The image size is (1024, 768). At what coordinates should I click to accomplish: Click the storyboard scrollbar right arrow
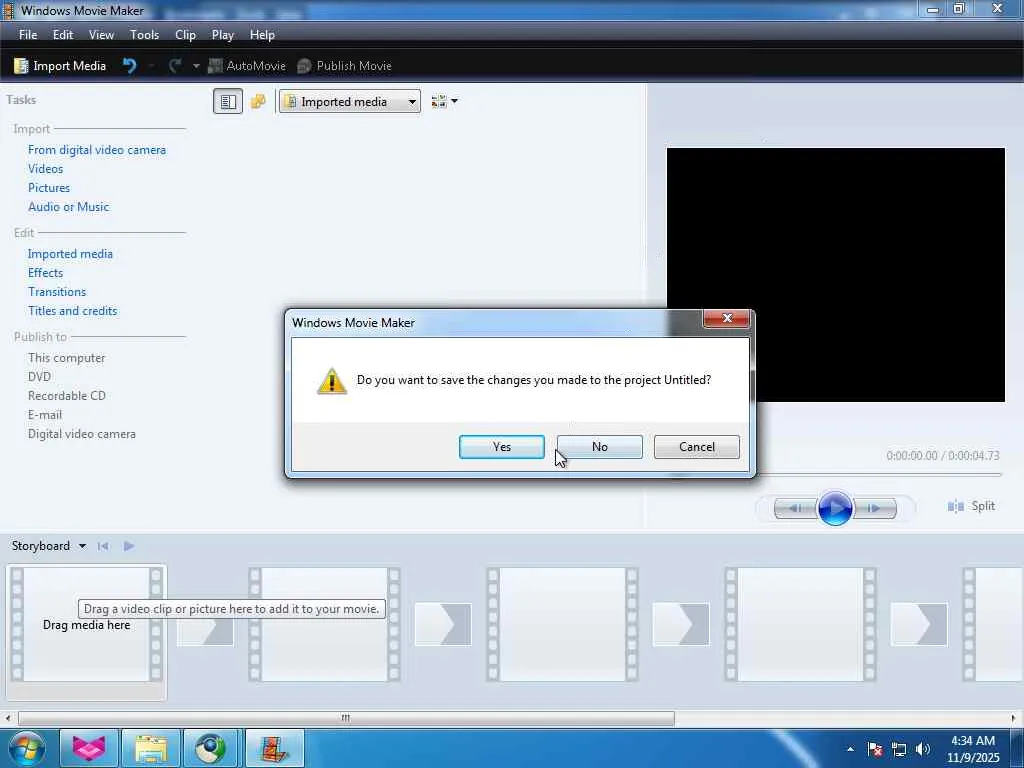[x=1014, y=718]
